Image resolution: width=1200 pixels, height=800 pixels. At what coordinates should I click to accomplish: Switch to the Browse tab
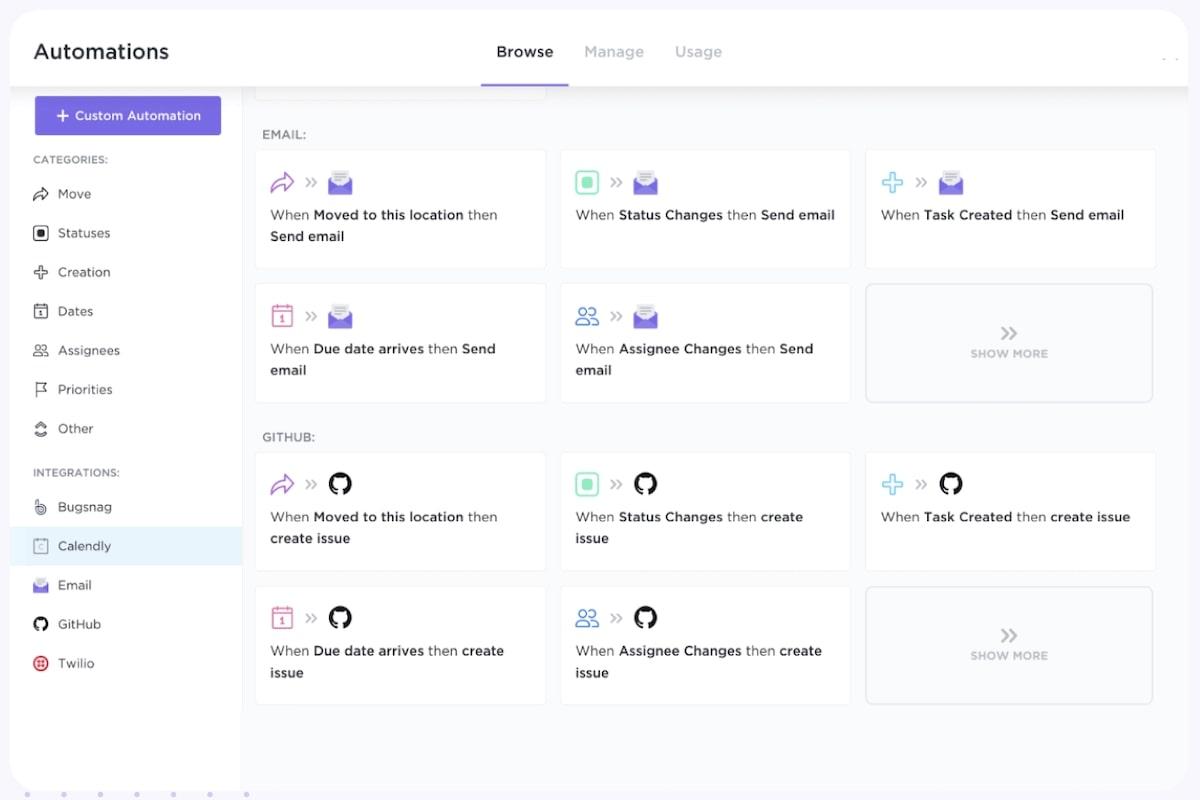525,52
